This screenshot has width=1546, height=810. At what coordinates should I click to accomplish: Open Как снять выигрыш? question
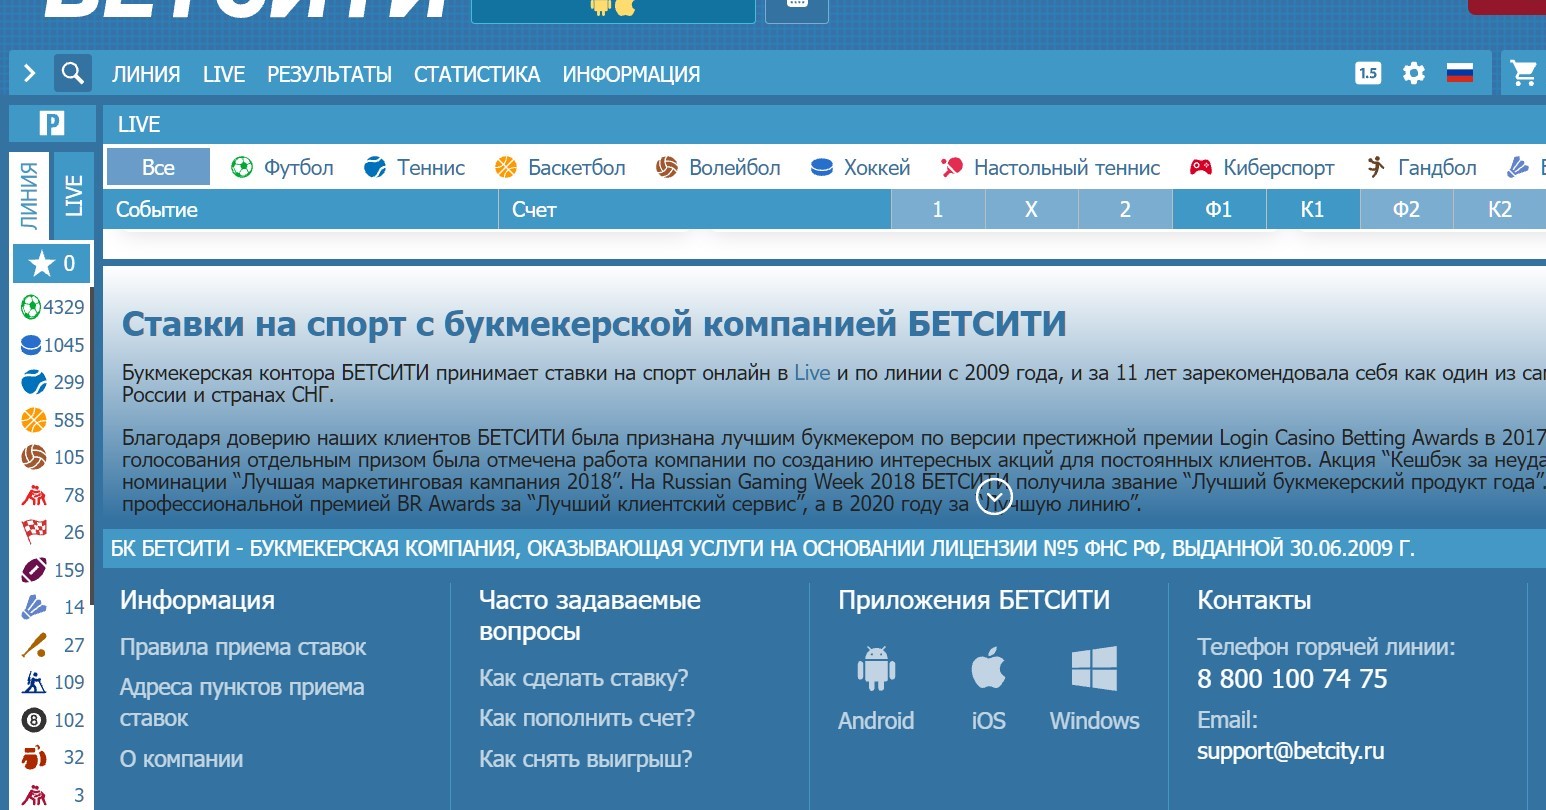click(586, 759)
